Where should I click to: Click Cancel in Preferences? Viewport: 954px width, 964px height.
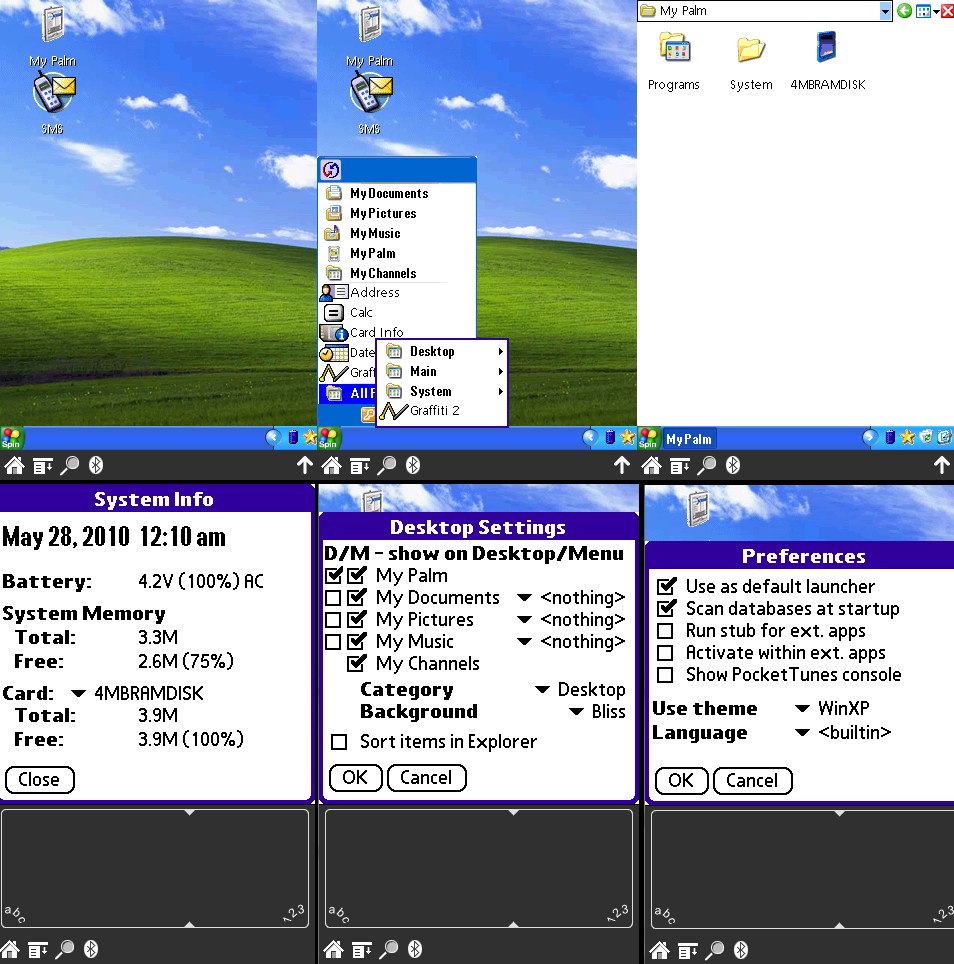[x=752, y=781]
